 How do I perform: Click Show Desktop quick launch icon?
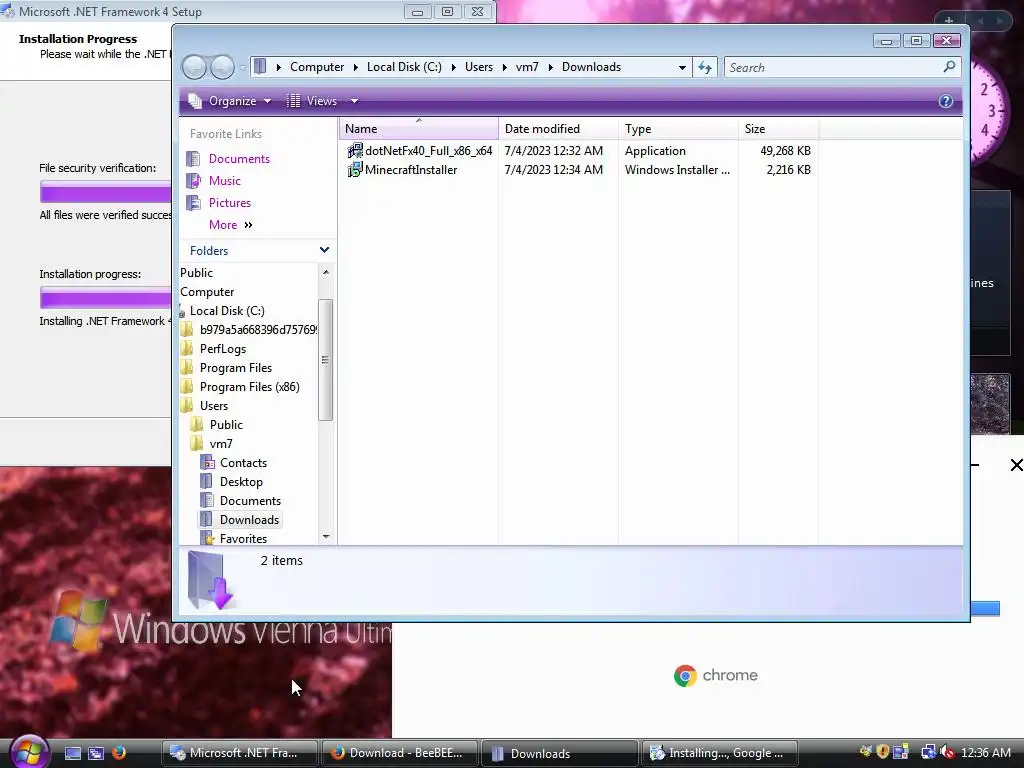tap(72, 753)
